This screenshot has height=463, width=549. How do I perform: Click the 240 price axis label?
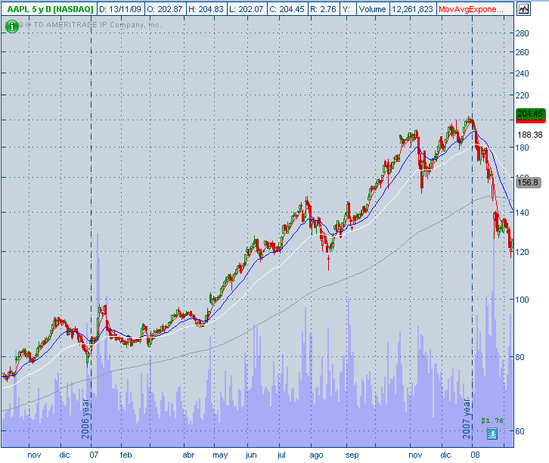pos(522,74)
